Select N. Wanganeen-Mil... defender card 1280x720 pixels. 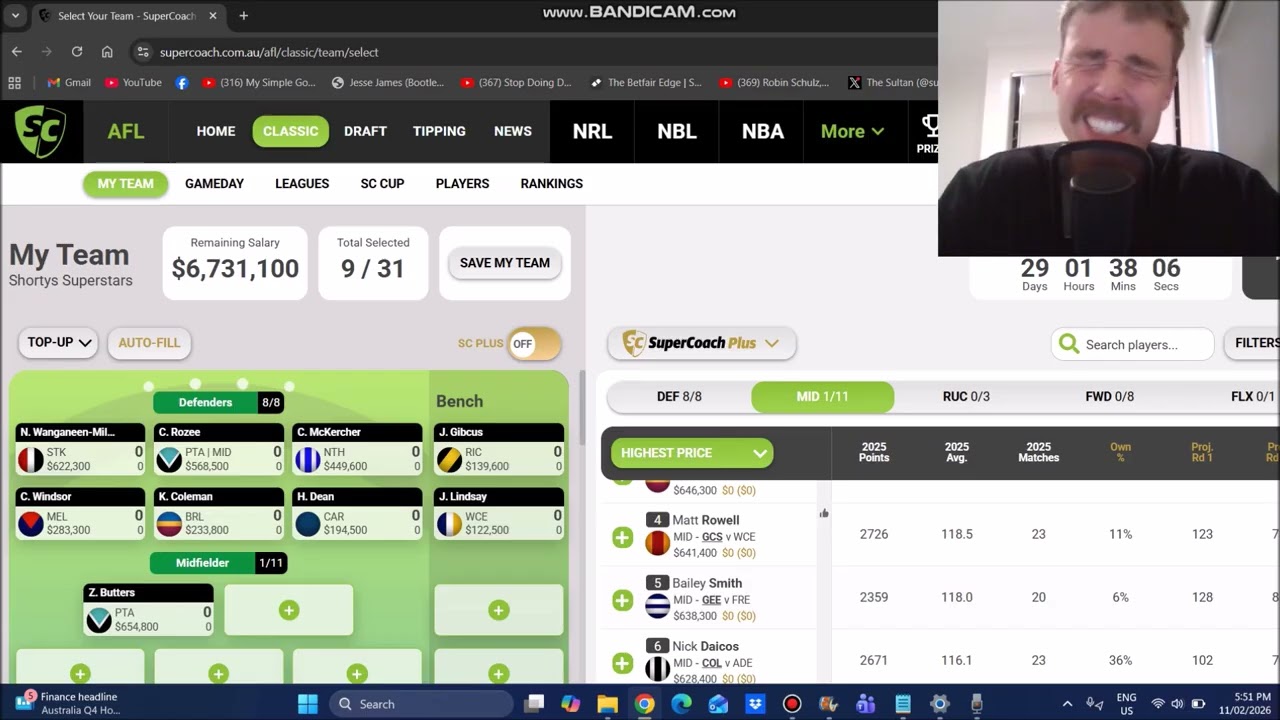click(x=81, y=450)
